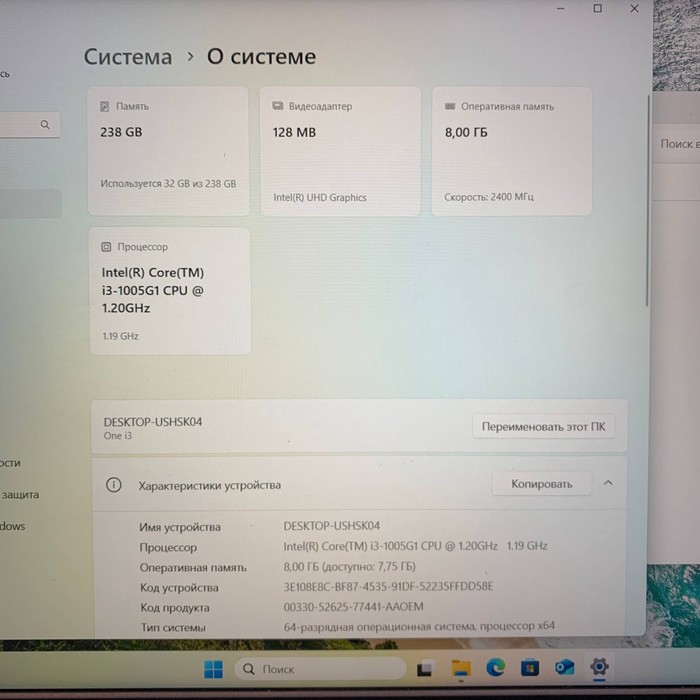
Task: Click the Settings sidebar search field
Action: point(29,125)
